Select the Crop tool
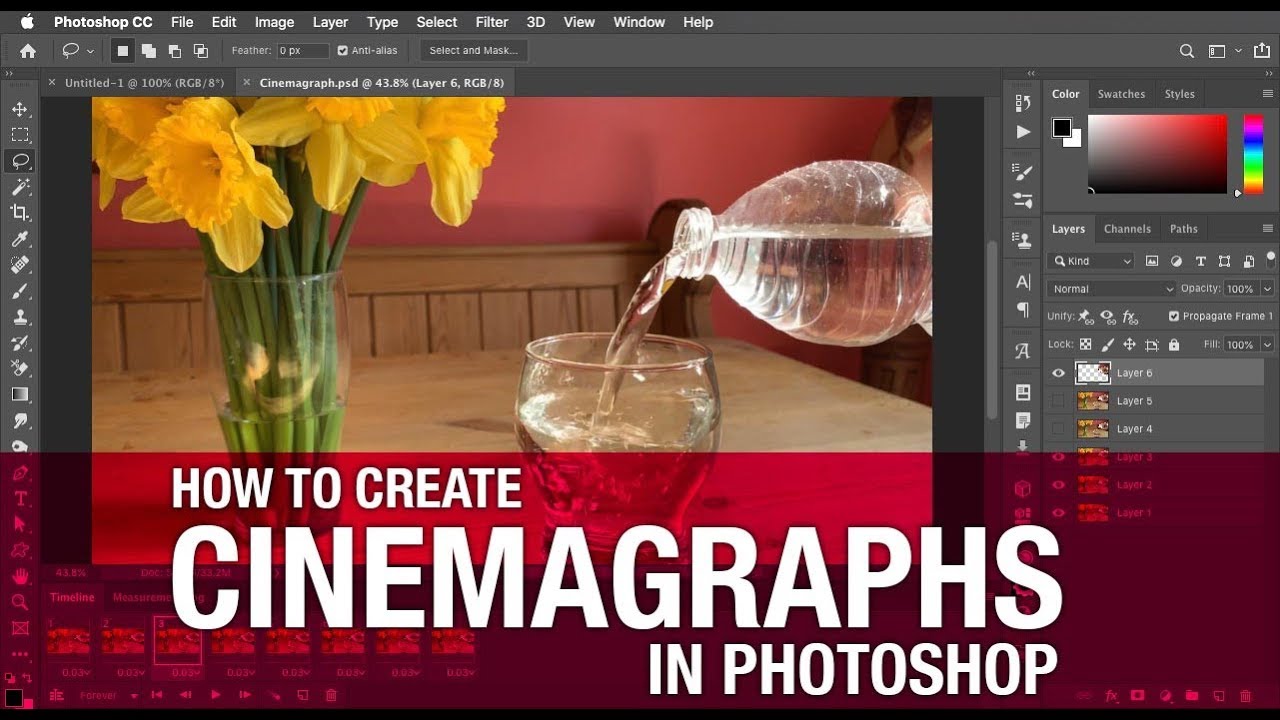The width and height of the screenshot is (1280, 720). tap(20, 213)
